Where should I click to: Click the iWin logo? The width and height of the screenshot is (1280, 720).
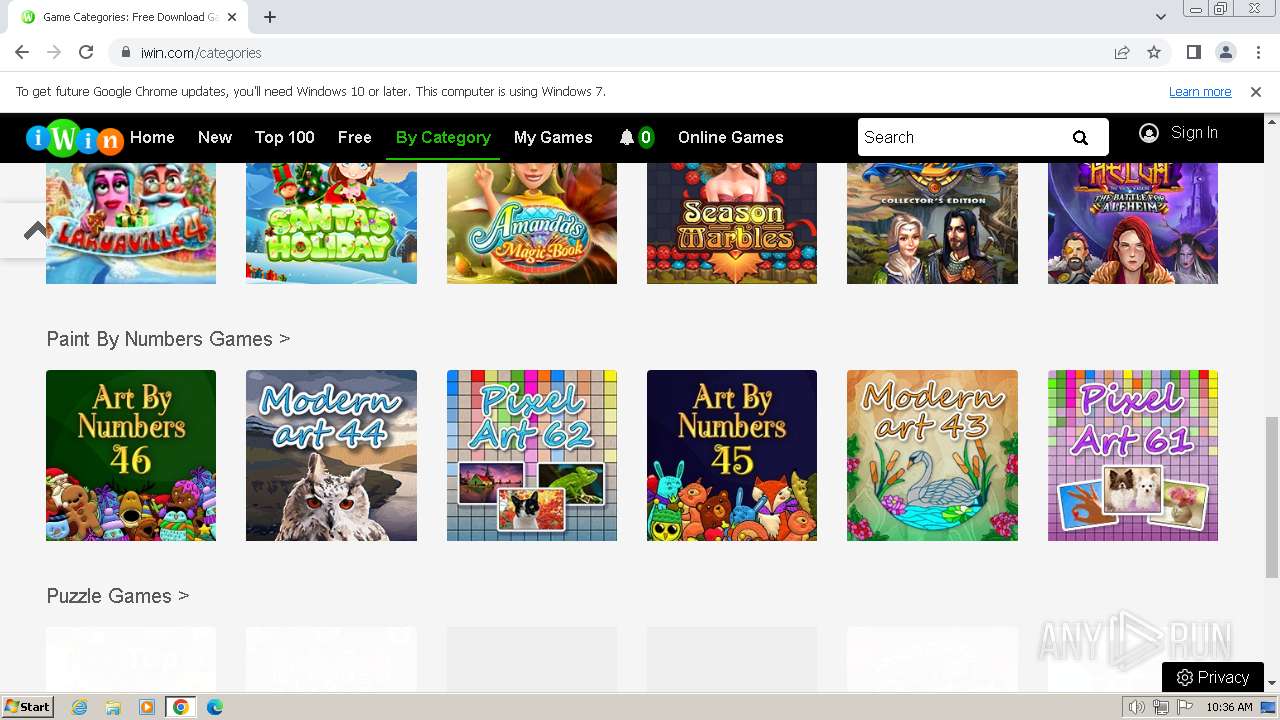tap(74, 138)
